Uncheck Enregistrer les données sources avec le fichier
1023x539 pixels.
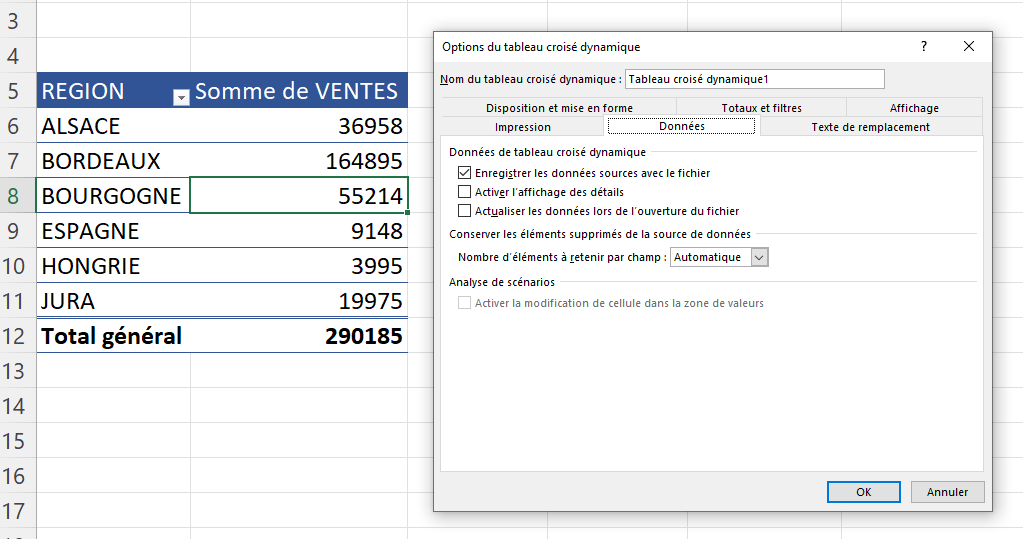[464, 173]
